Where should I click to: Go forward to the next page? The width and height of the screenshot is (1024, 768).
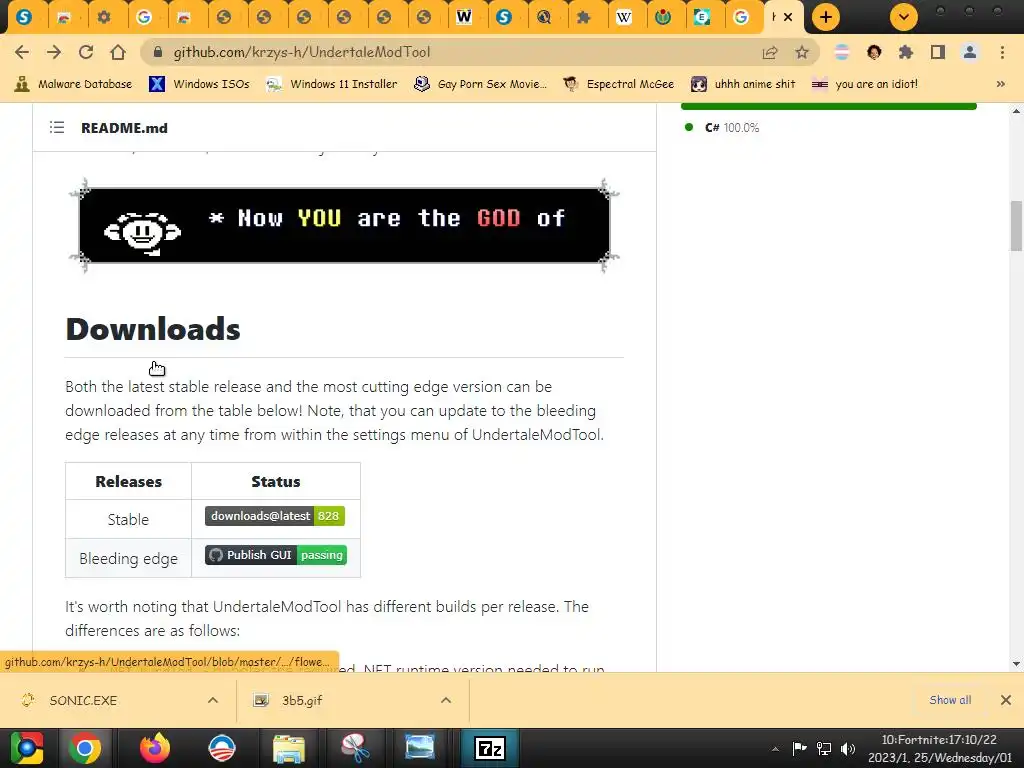click(54, 52)
